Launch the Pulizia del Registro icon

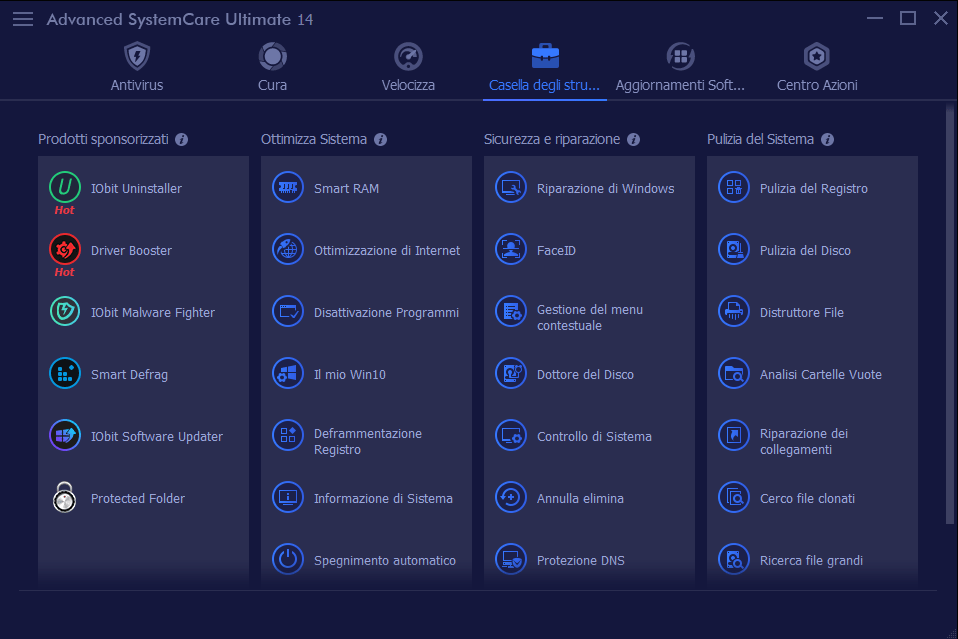point(734,188)
